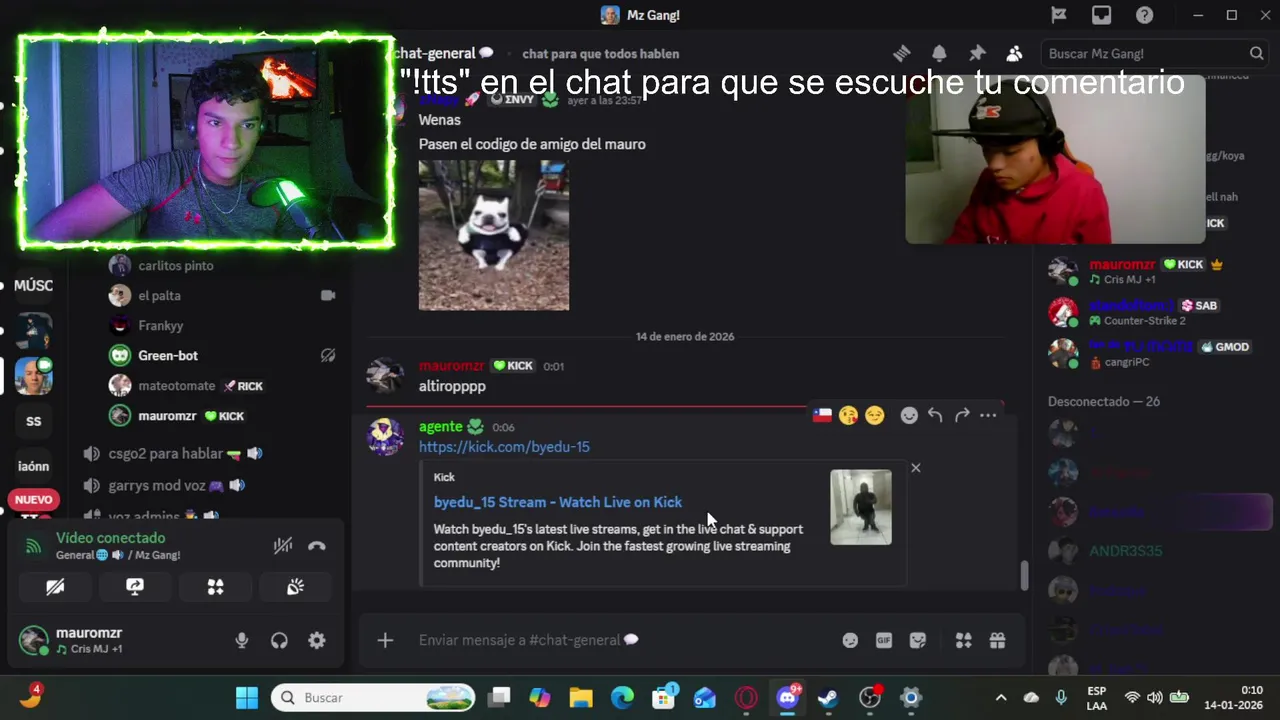Open 'Video conectado' connection status
The height and width of the screenshot is (720, 1280).
click(x=110, y=538)
